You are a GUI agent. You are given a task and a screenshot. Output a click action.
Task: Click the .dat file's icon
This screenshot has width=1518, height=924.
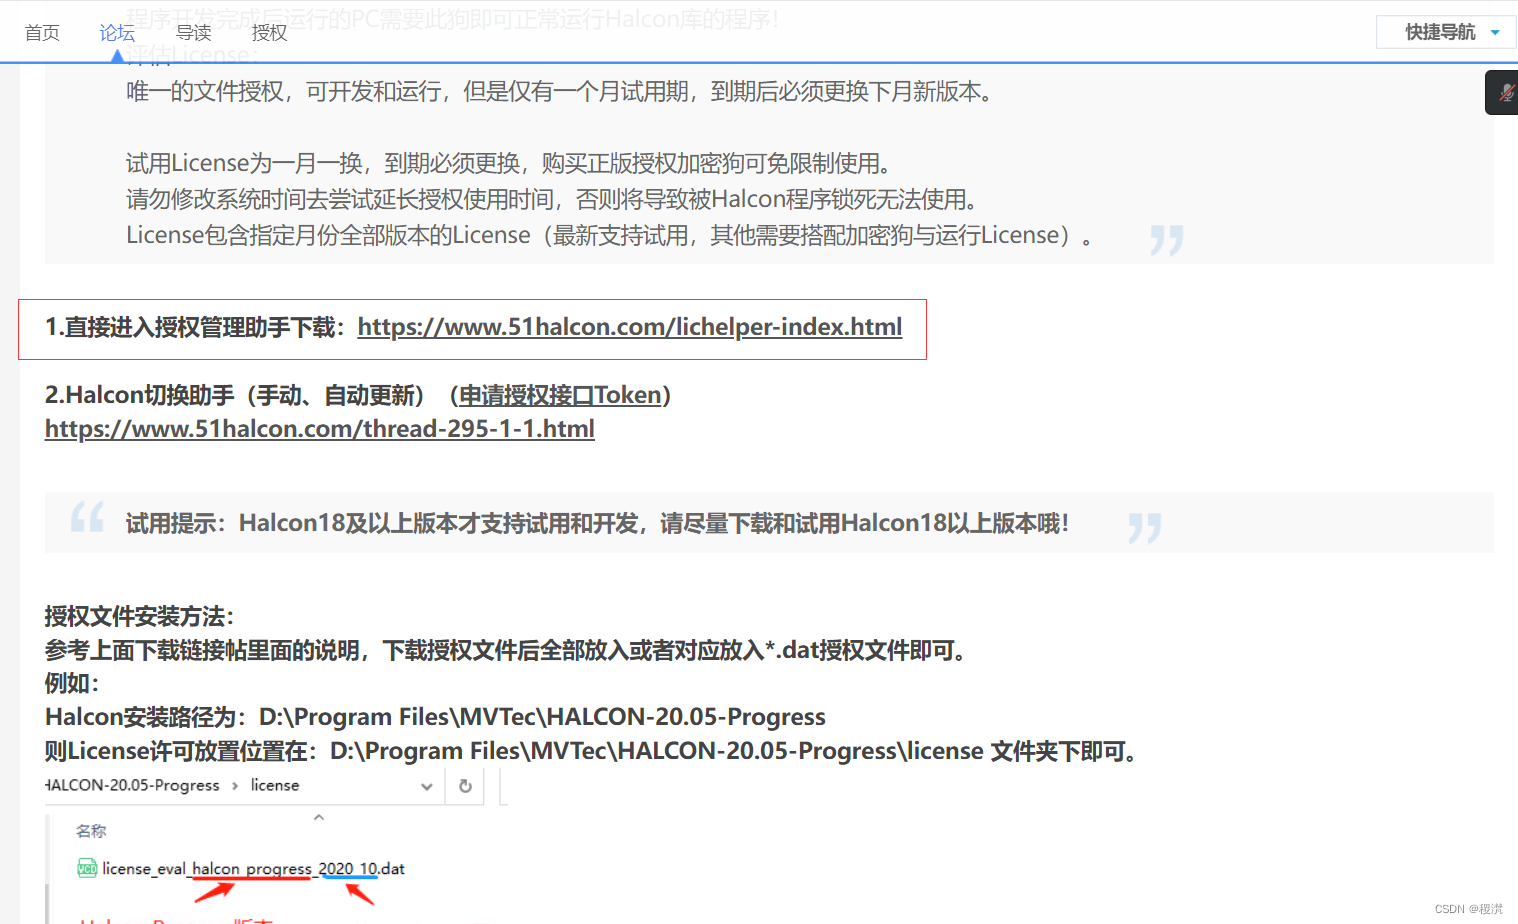[87, 868]
